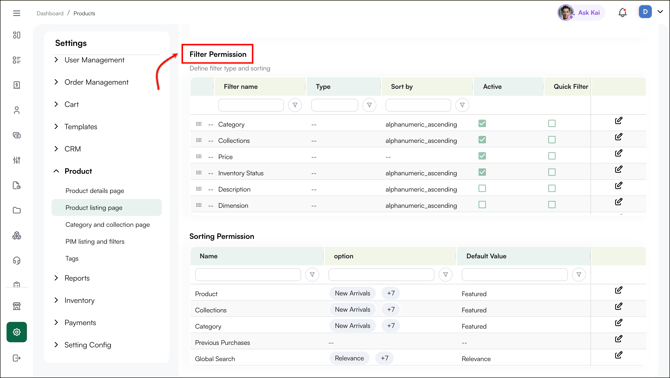Viewport: 670px width, 378px height.
Task: Open Category and collection page
Action: pyautogui.click(x=107, y=225)
